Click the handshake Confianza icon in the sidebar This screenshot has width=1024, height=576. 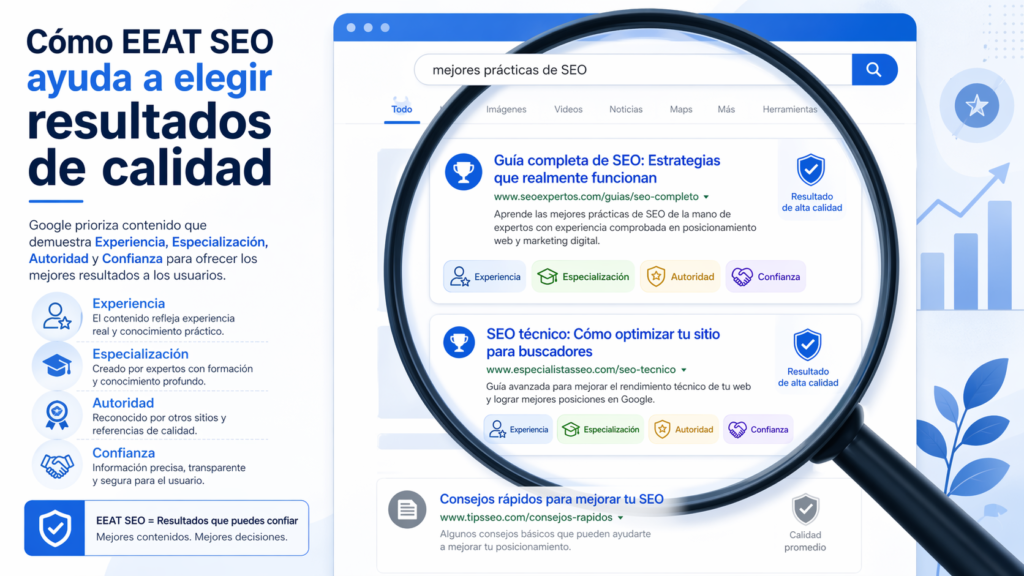point(57,463)
